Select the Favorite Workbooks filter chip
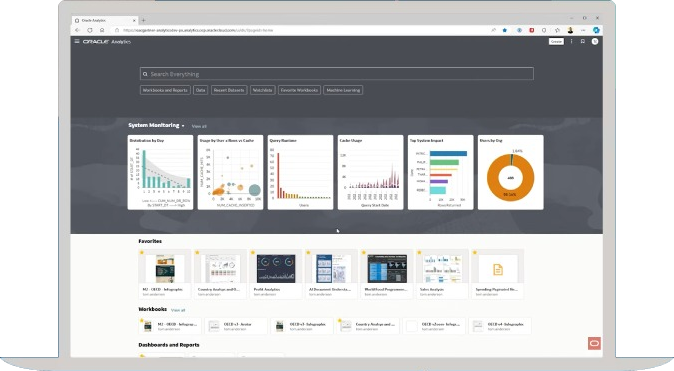This screenshot has width=674, height=371. click(x=299, y=90)
